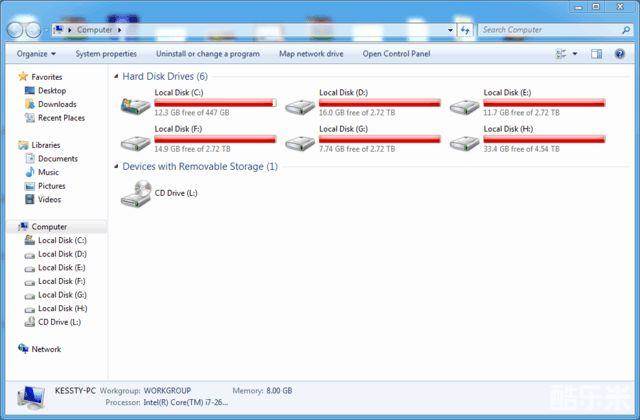Click Map network drive
640x420 pixels.
click(311, 53)
